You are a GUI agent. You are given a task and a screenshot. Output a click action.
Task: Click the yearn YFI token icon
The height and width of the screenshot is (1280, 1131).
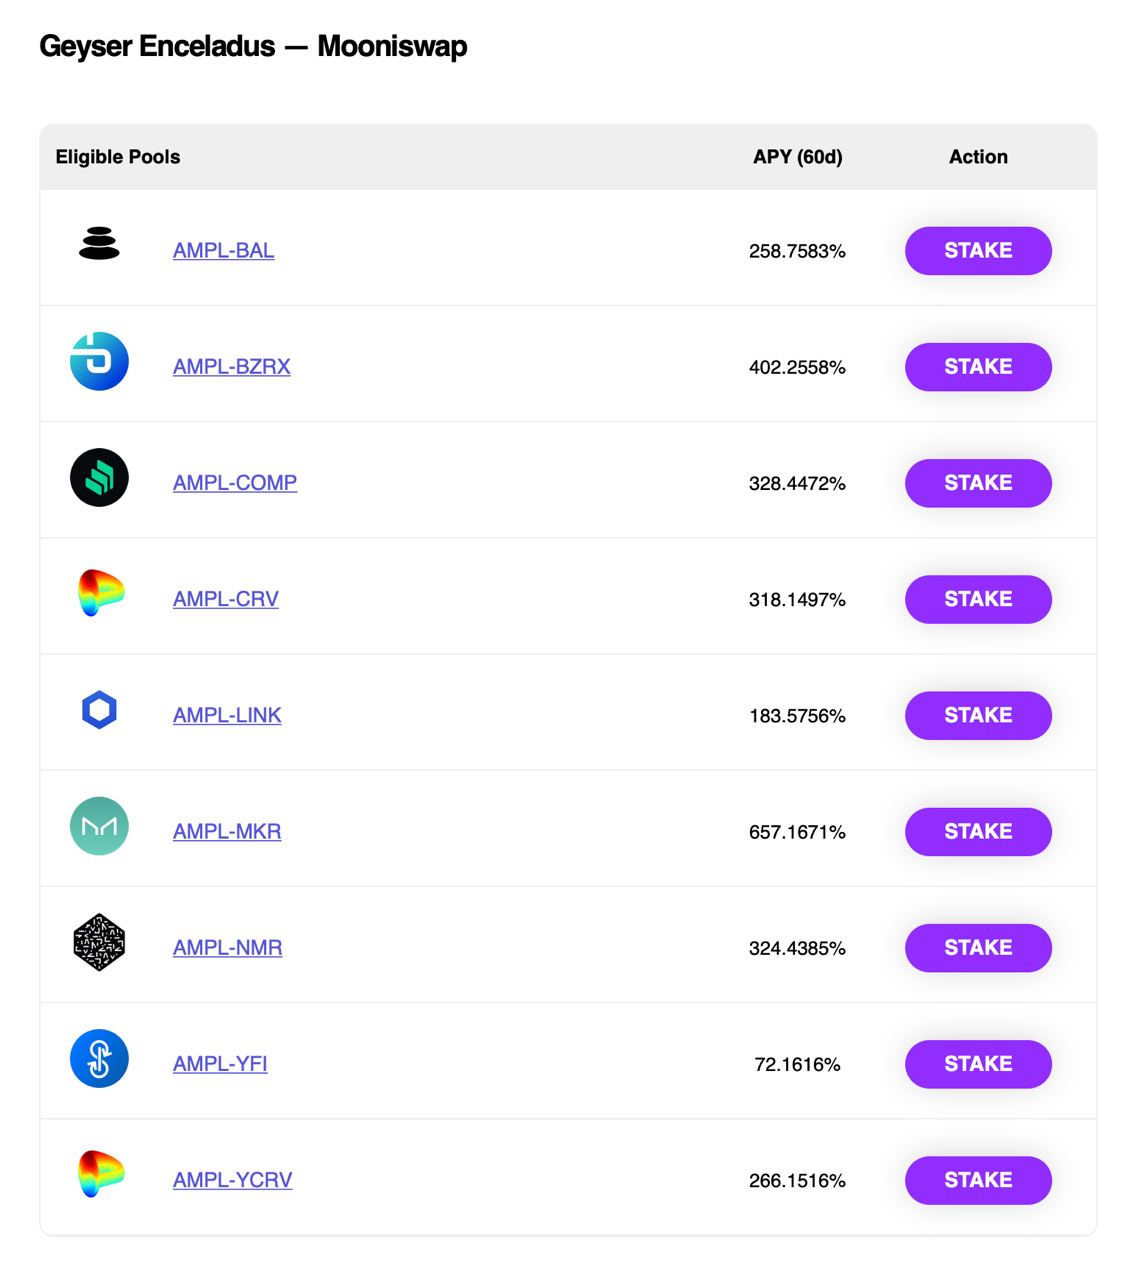pyautogui.click(x=99, y=1058)
